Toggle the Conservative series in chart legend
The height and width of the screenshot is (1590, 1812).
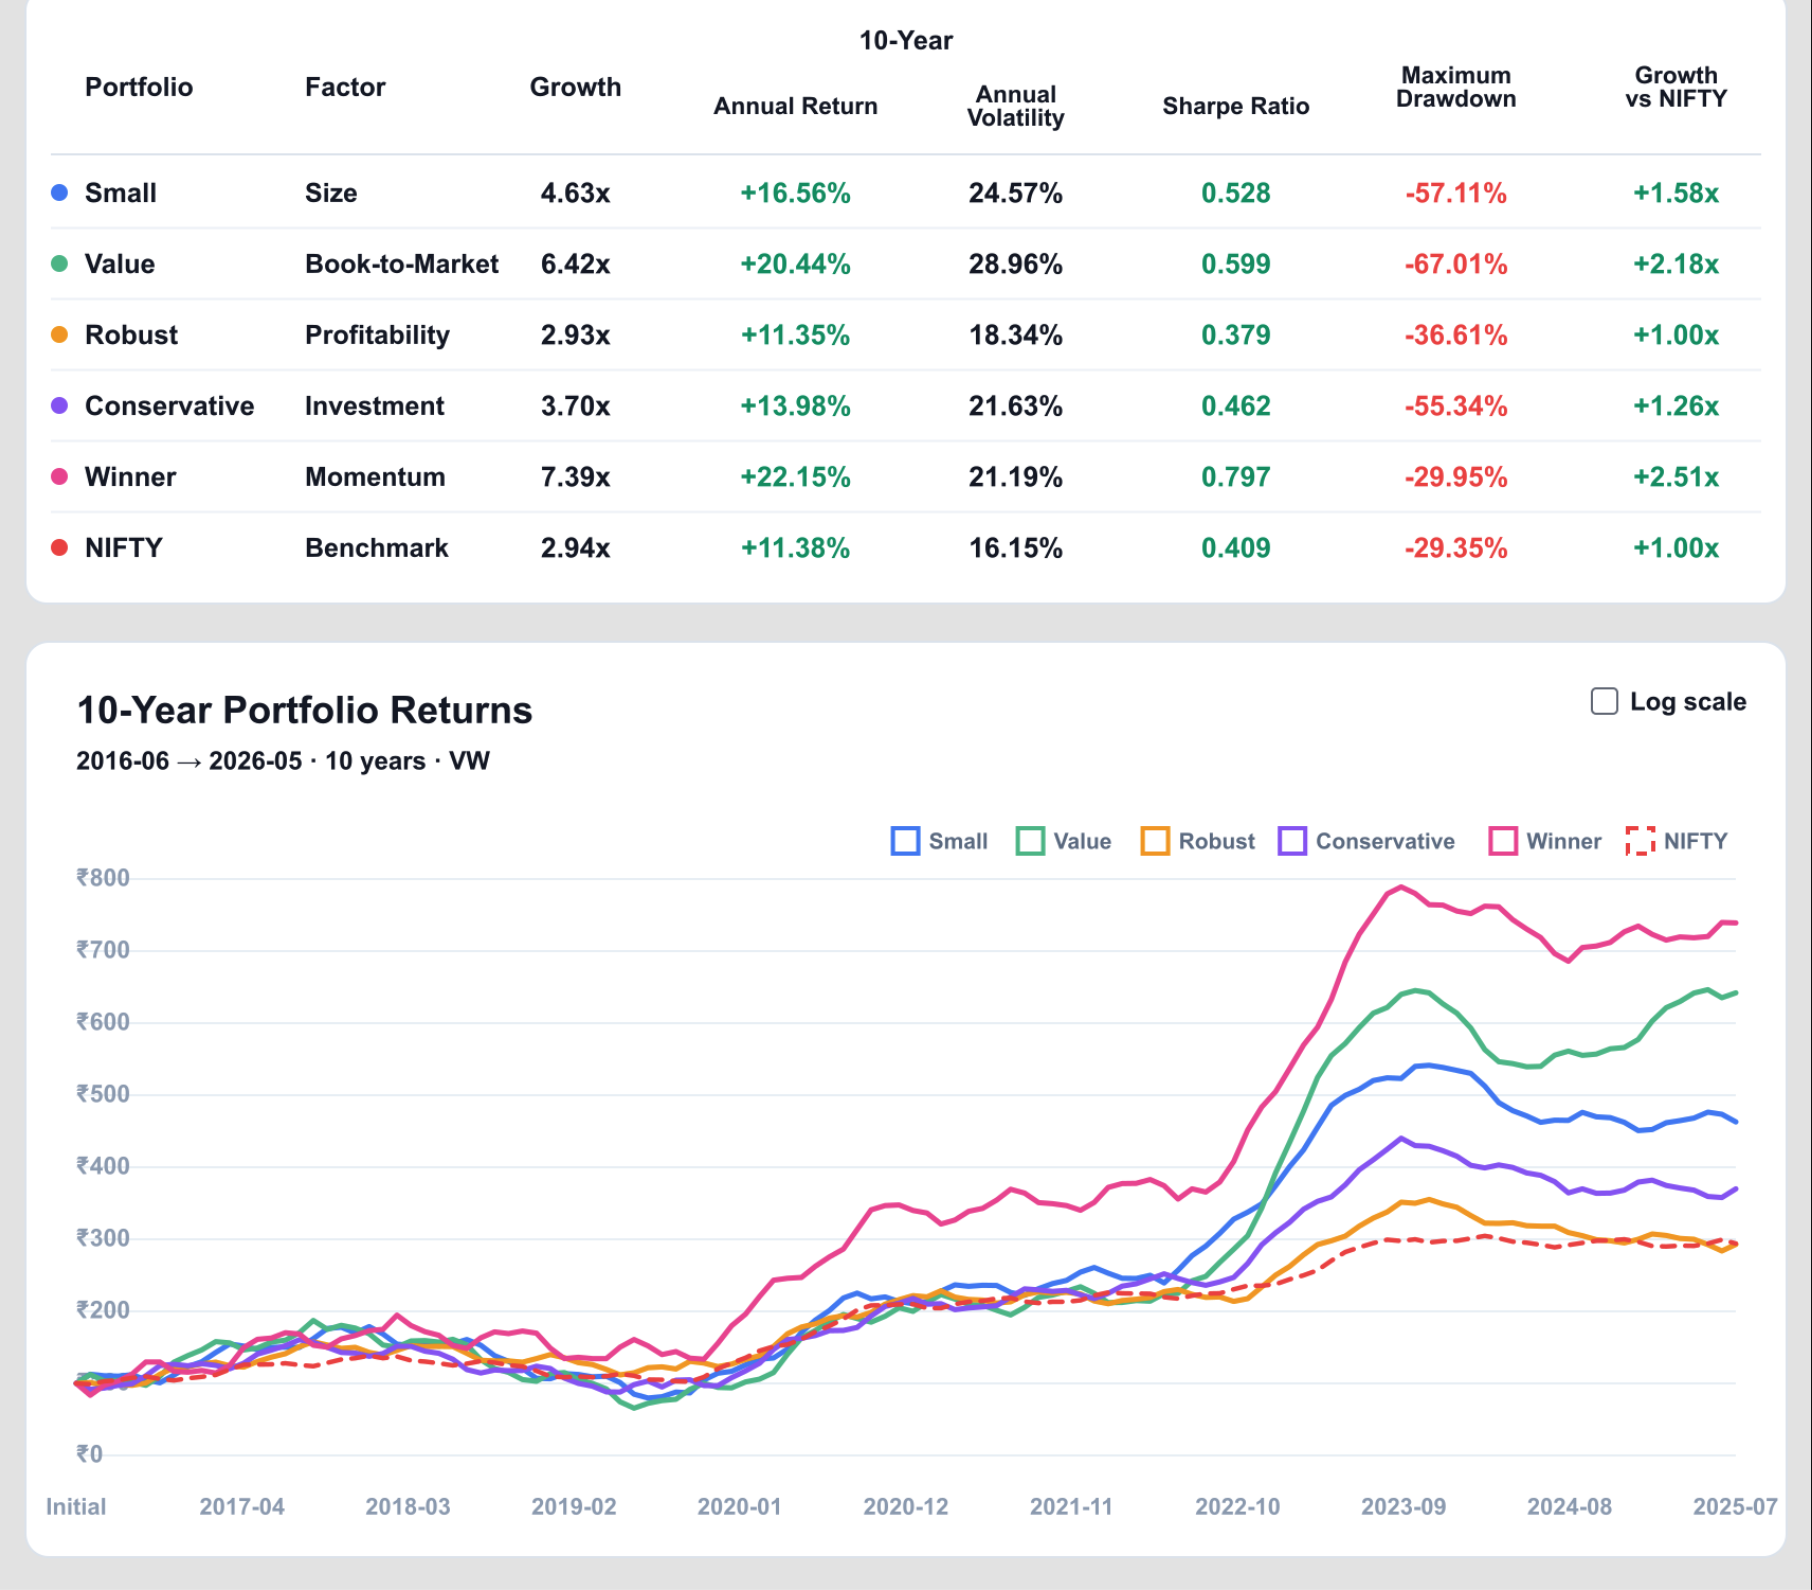[x=1366, y=841]
